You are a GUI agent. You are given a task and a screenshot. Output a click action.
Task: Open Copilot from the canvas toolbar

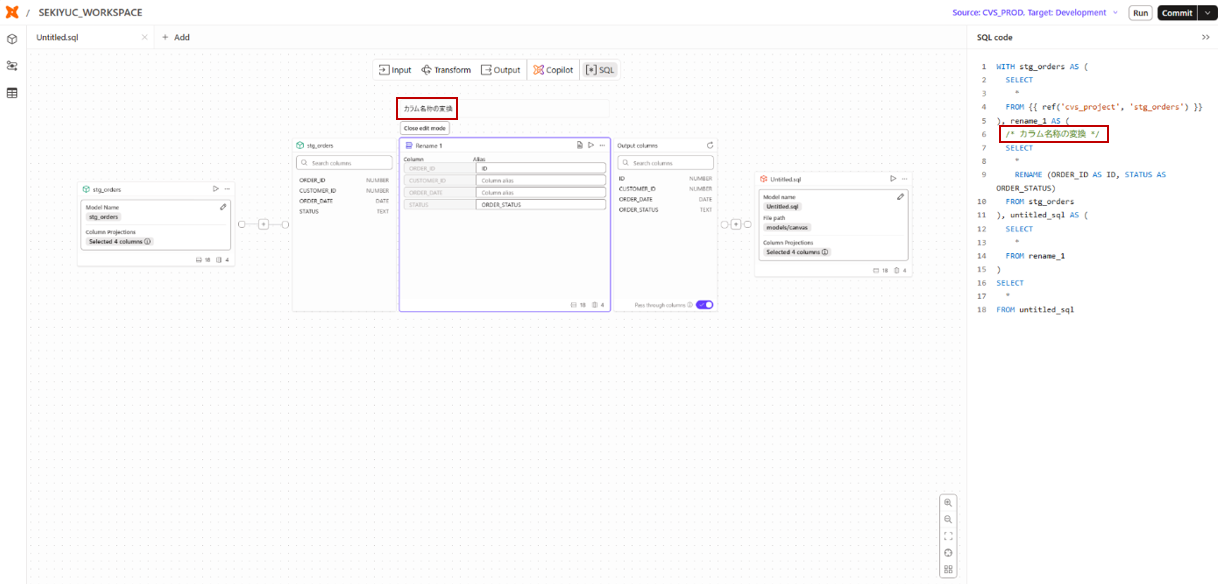[x=553, y=70]
